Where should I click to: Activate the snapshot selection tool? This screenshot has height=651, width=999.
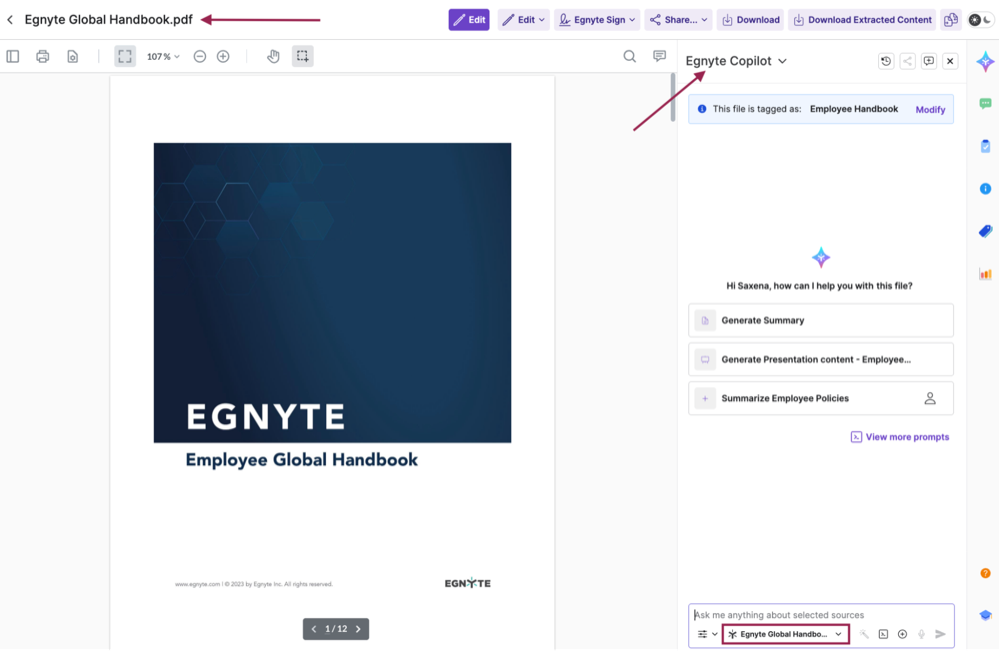[303, 56]
